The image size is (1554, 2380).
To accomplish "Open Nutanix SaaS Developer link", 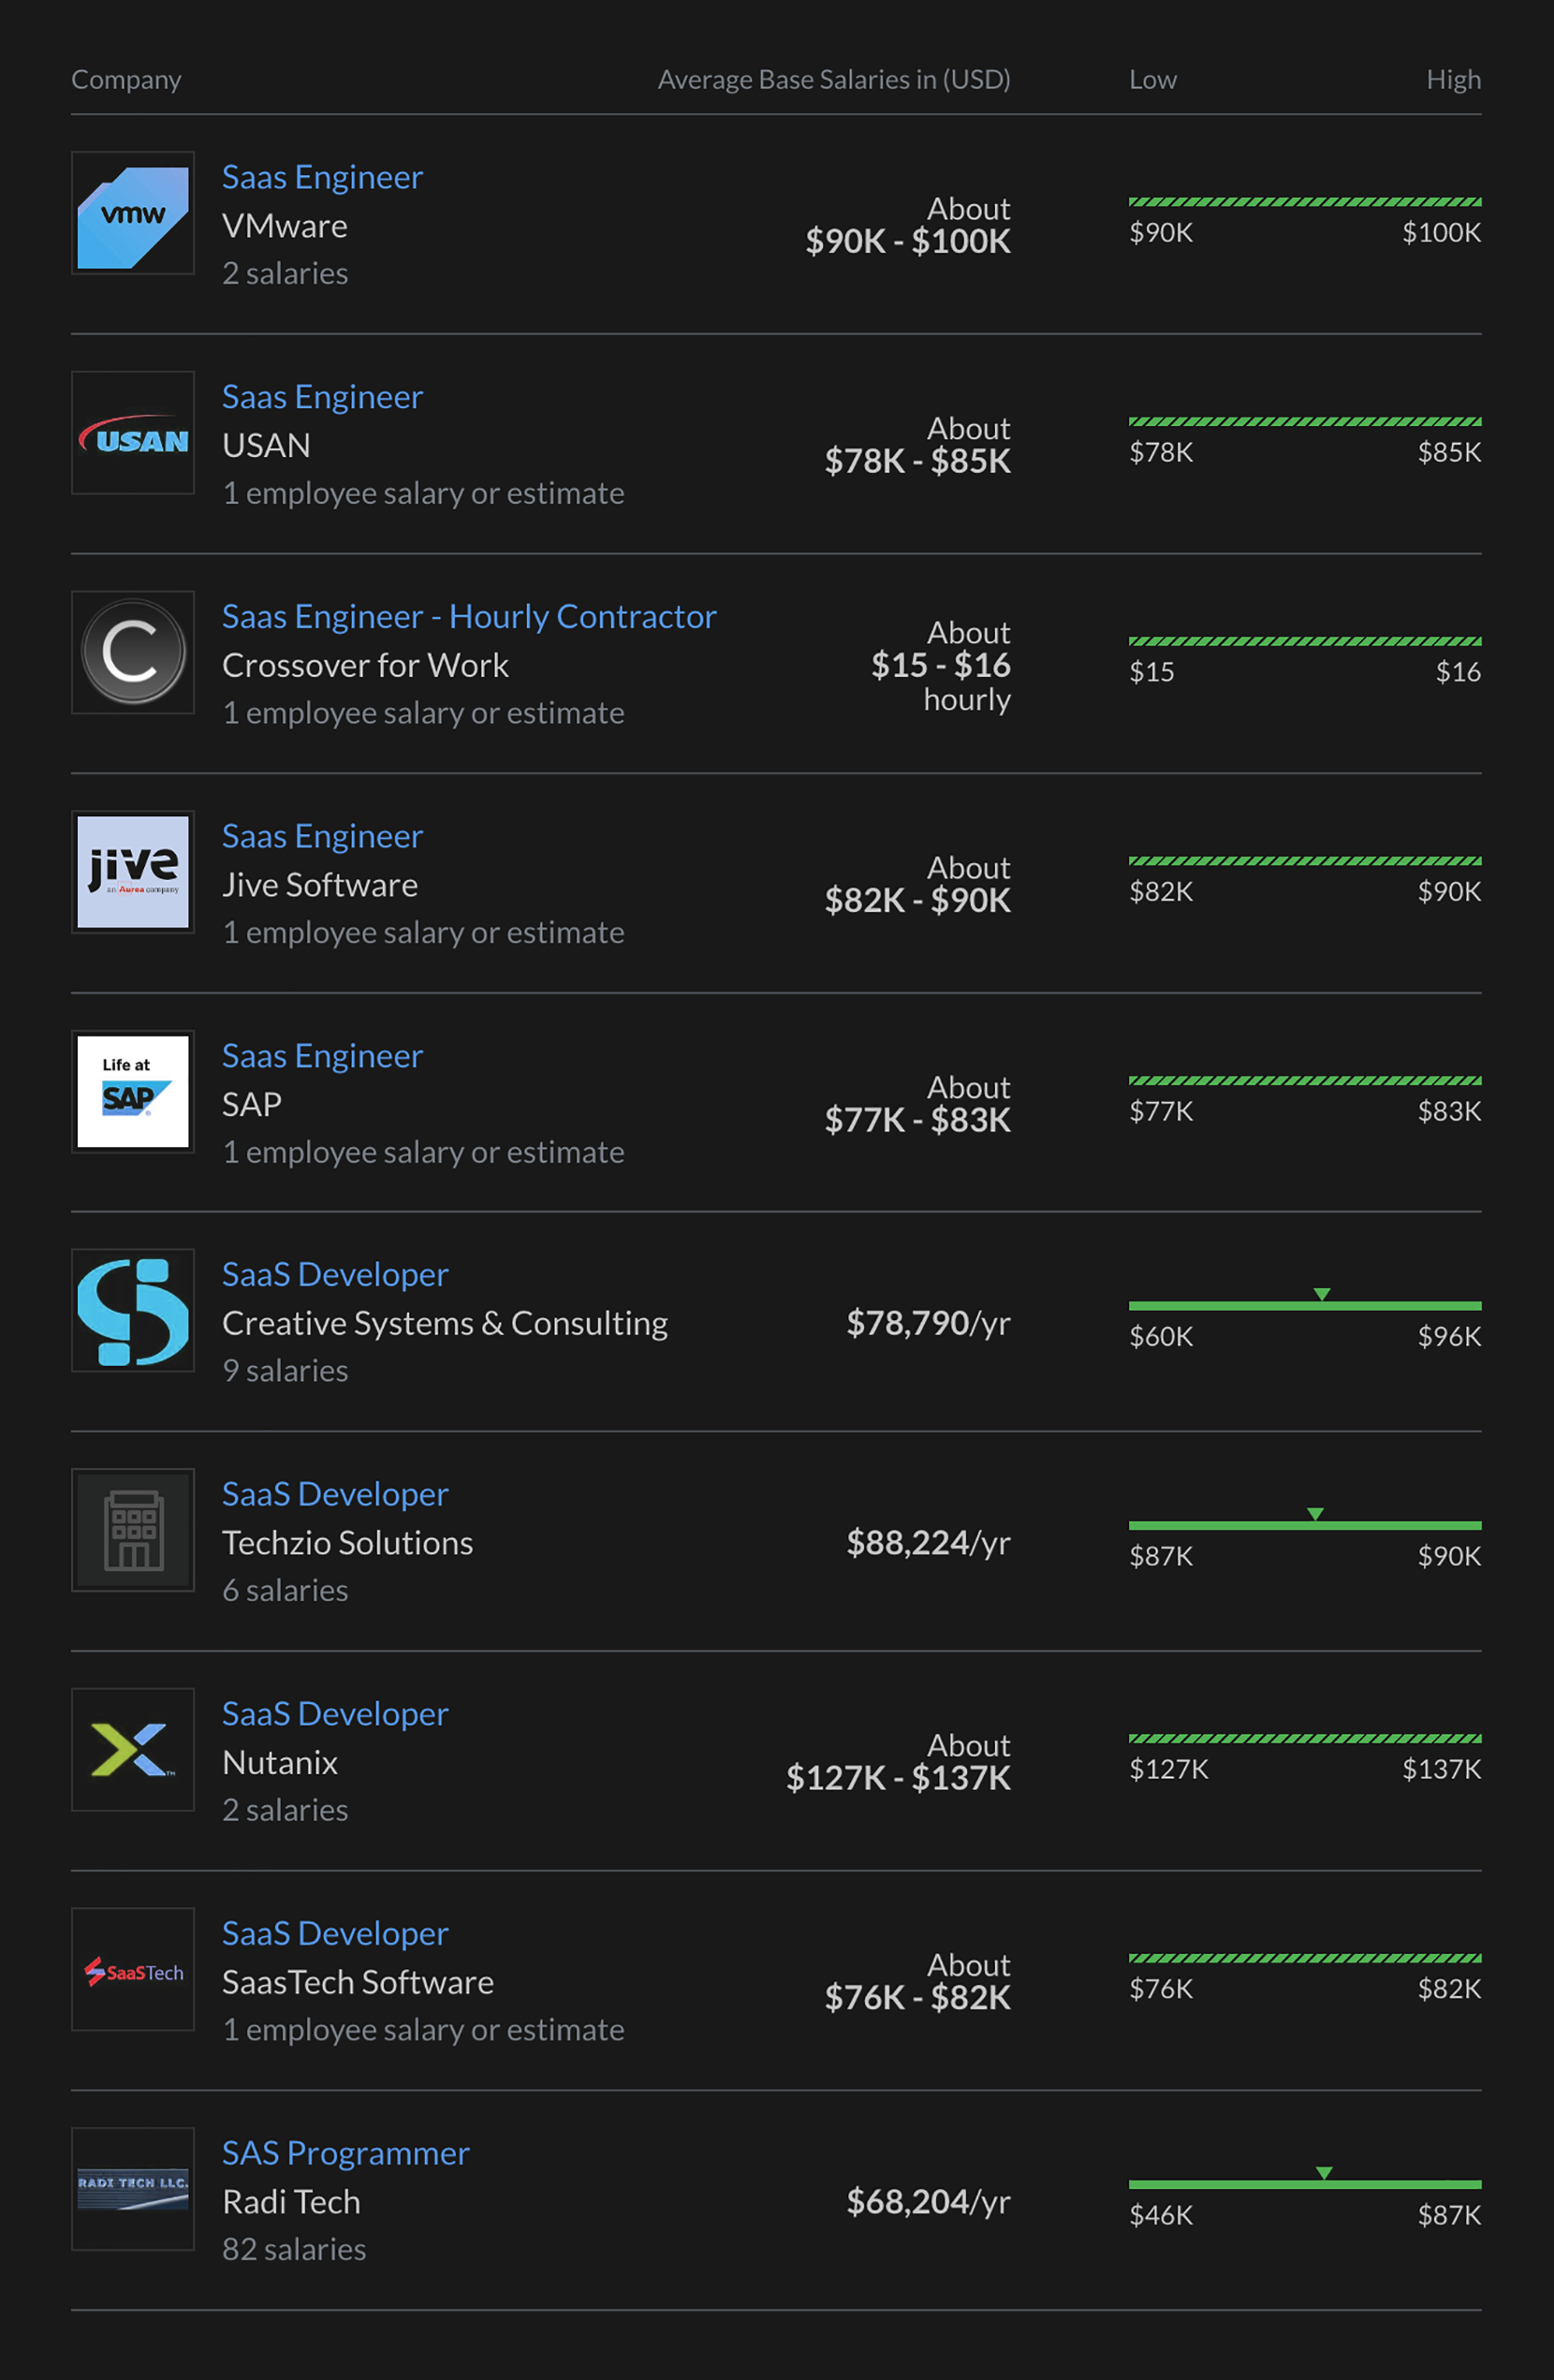I will [335, 1714].
